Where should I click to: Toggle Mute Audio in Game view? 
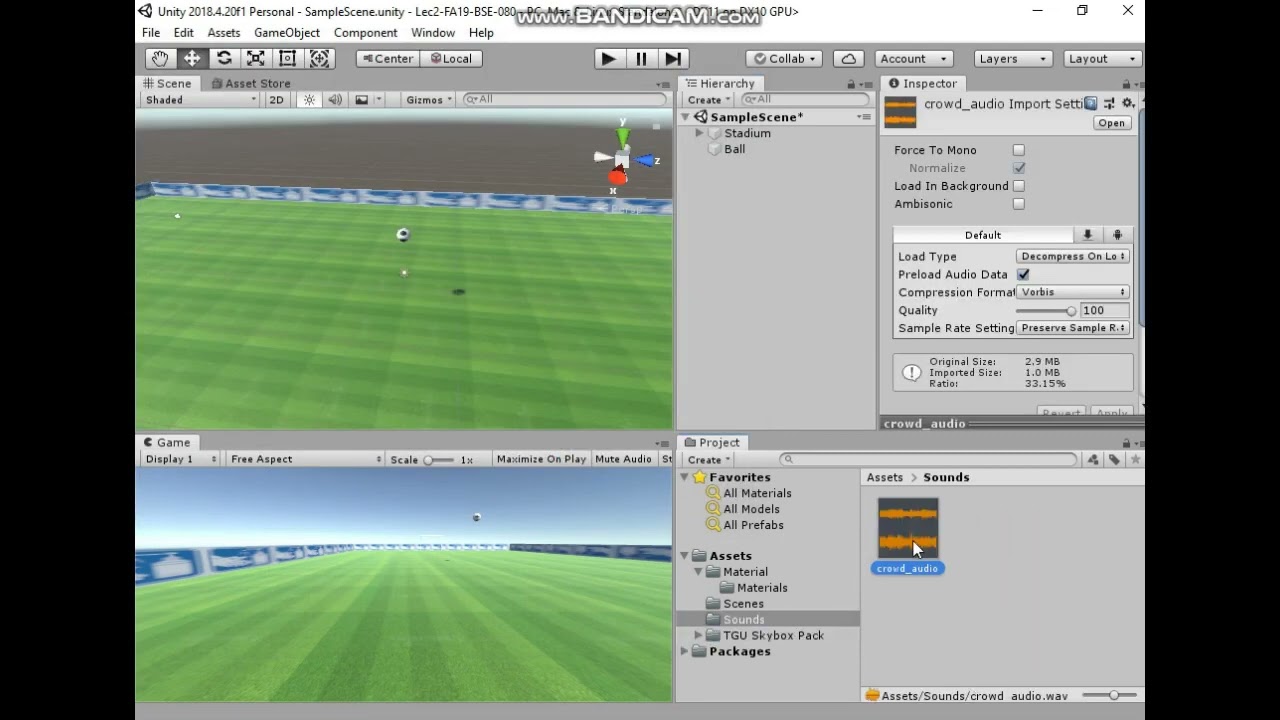pyautogui.click(x=623, y=459)
